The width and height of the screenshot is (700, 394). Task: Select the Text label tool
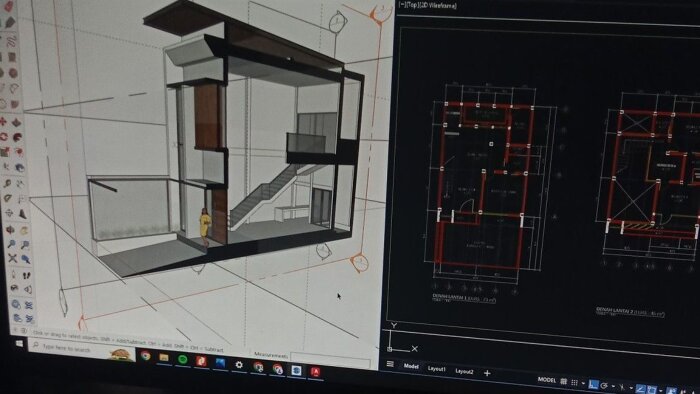21,199
